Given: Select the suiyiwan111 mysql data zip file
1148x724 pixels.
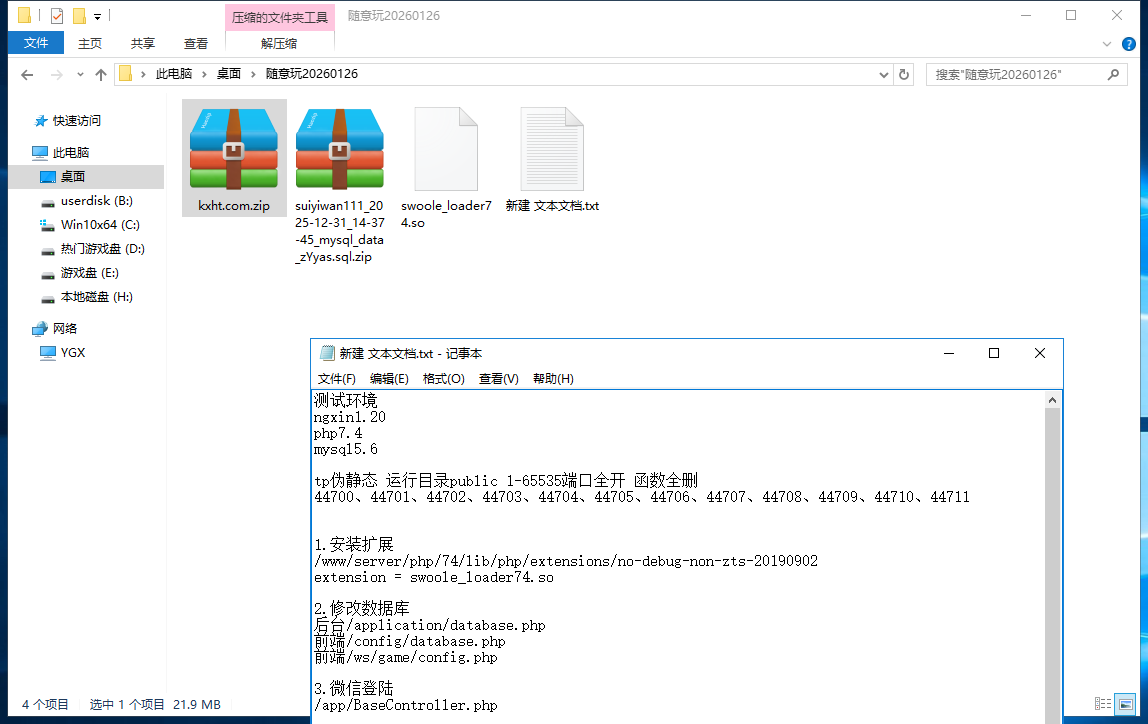Looking at the screenshot, I should (340, 149).
